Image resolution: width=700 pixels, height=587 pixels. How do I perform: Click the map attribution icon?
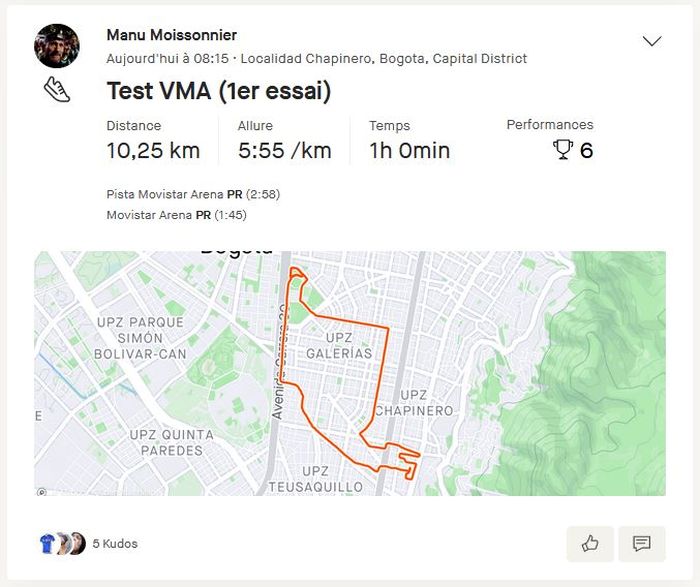tap(41, 491)
